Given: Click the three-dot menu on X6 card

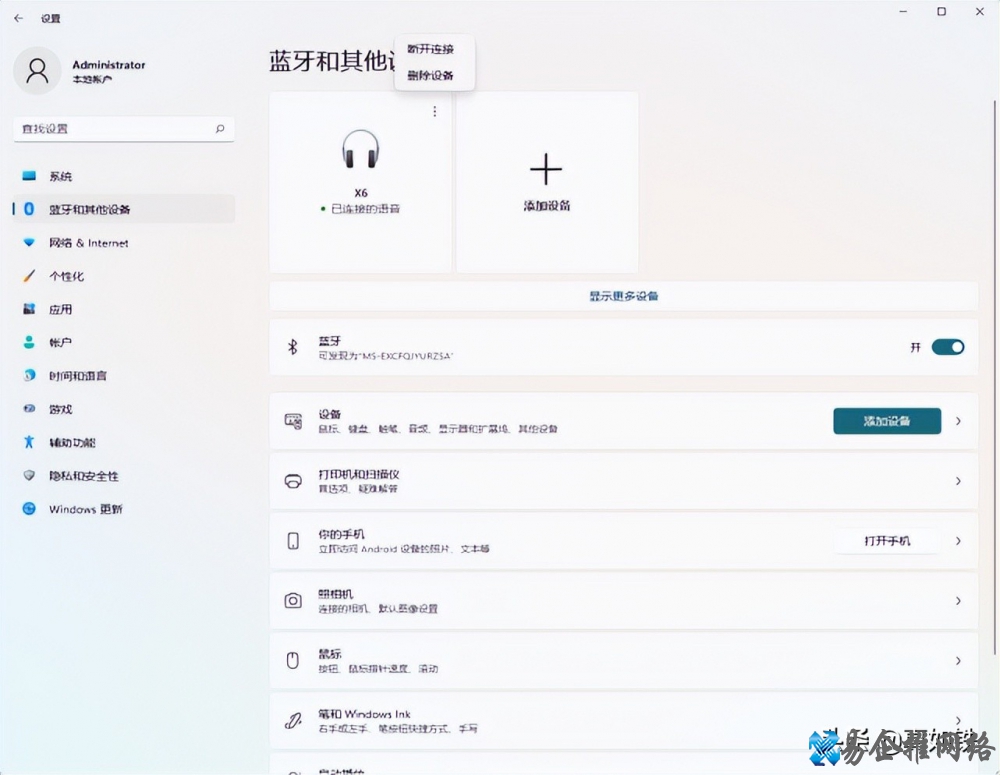Looking at the screenshot, I should tap(434, 112).
